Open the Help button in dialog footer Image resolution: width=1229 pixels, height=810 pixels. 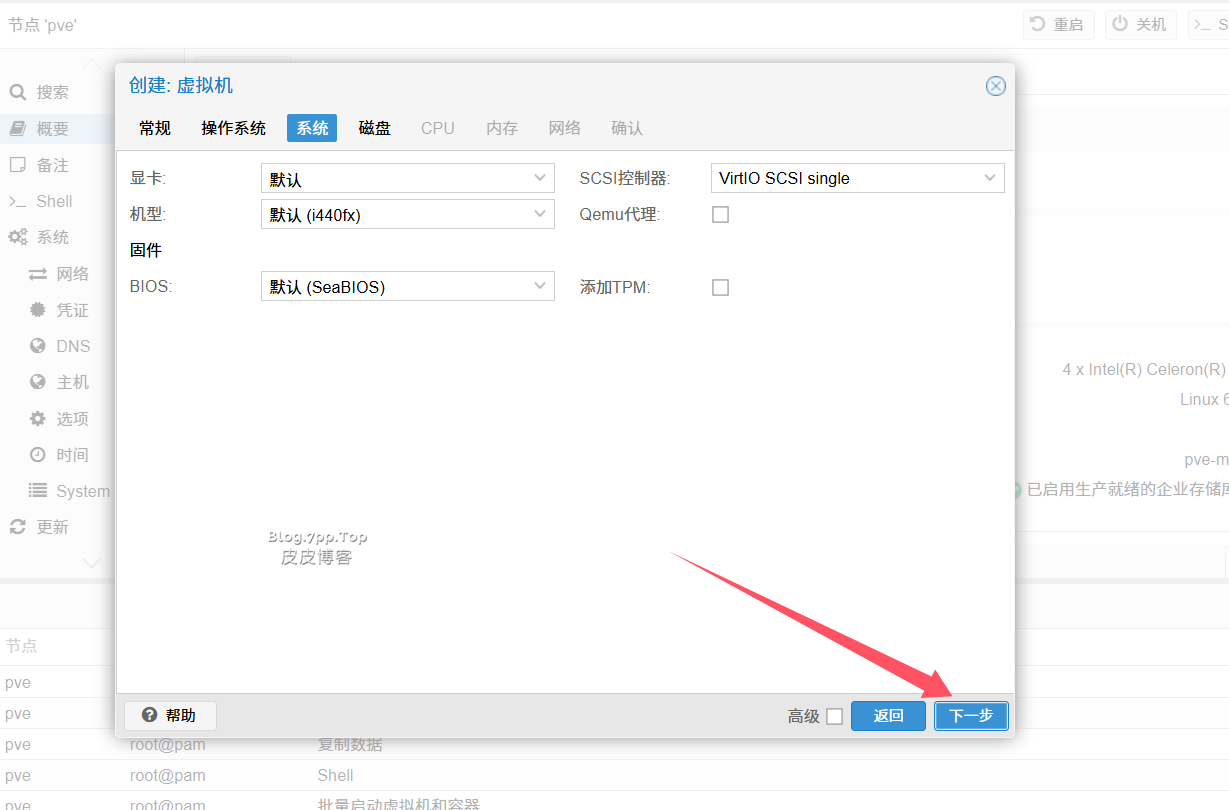coord(170,715)
